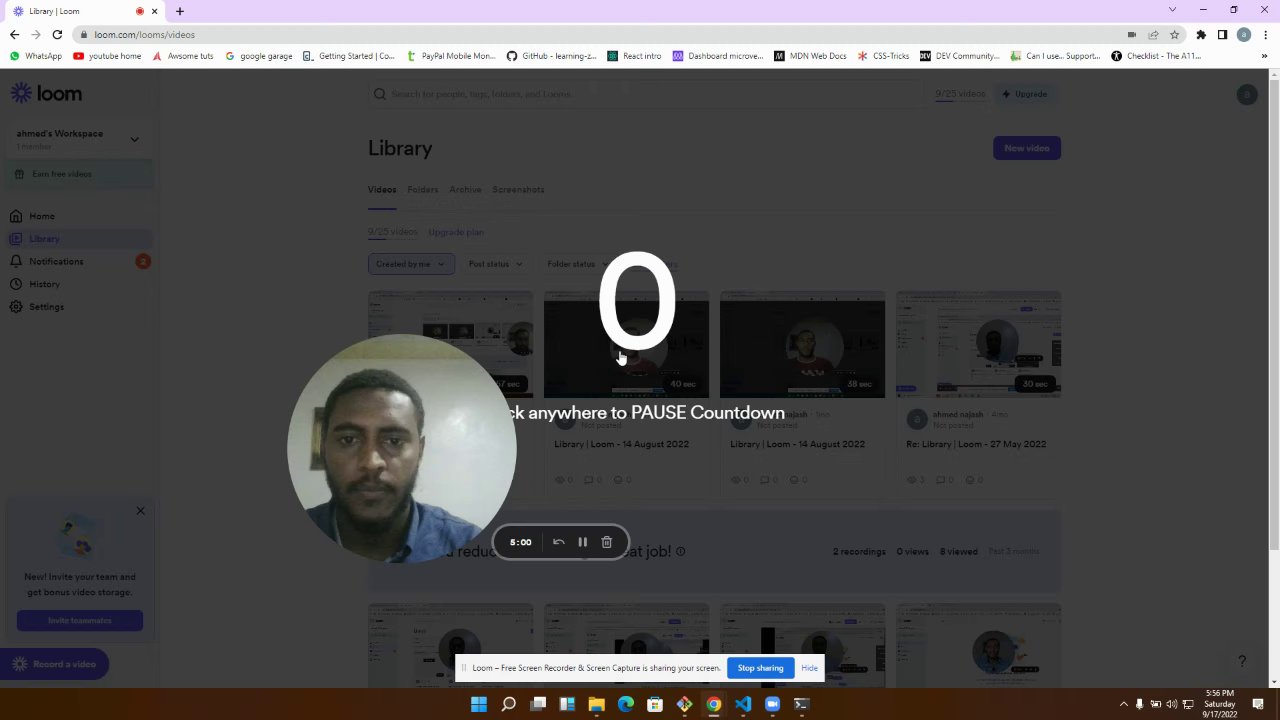Switch to the Archive tab

click(465, 189)
